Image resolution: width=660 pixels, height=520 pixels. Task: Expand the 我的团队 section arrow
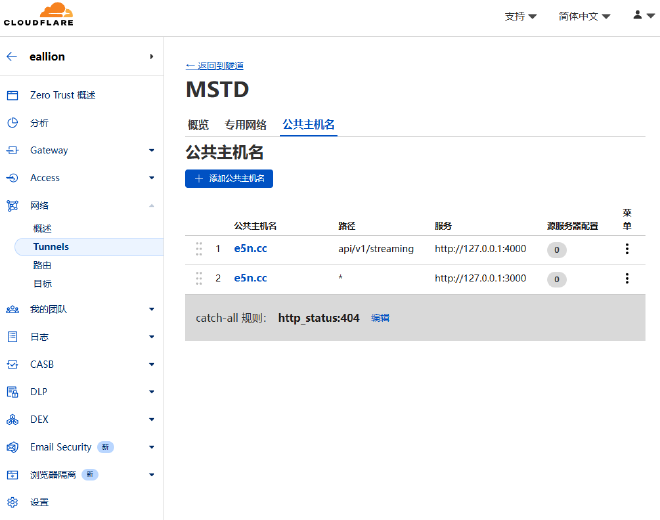click(152, 309)
